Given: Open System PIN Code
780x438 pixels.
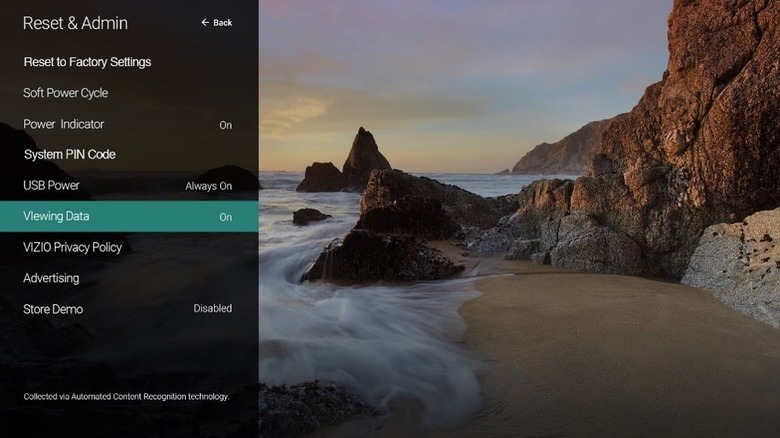Looking at the screenshot, I should pos(70,154).
